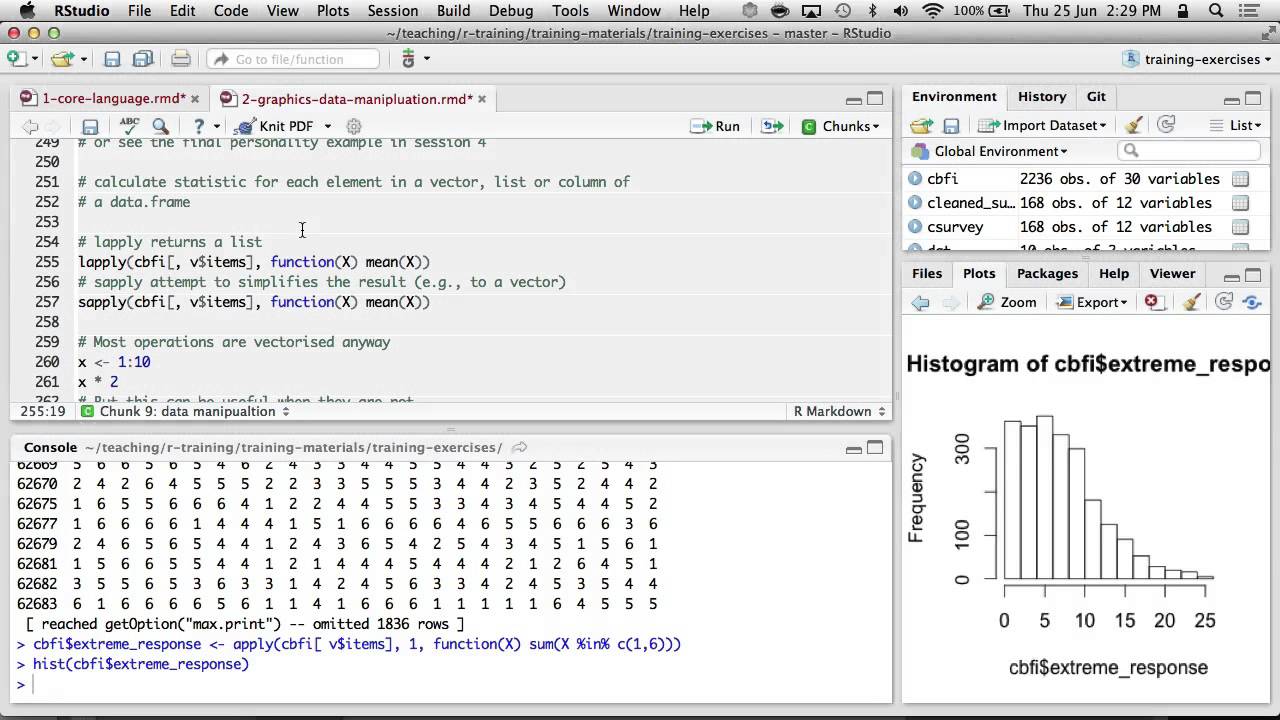1280x720 pixels.
Task: Open the plot Export menu
Action: [1093, 302]
